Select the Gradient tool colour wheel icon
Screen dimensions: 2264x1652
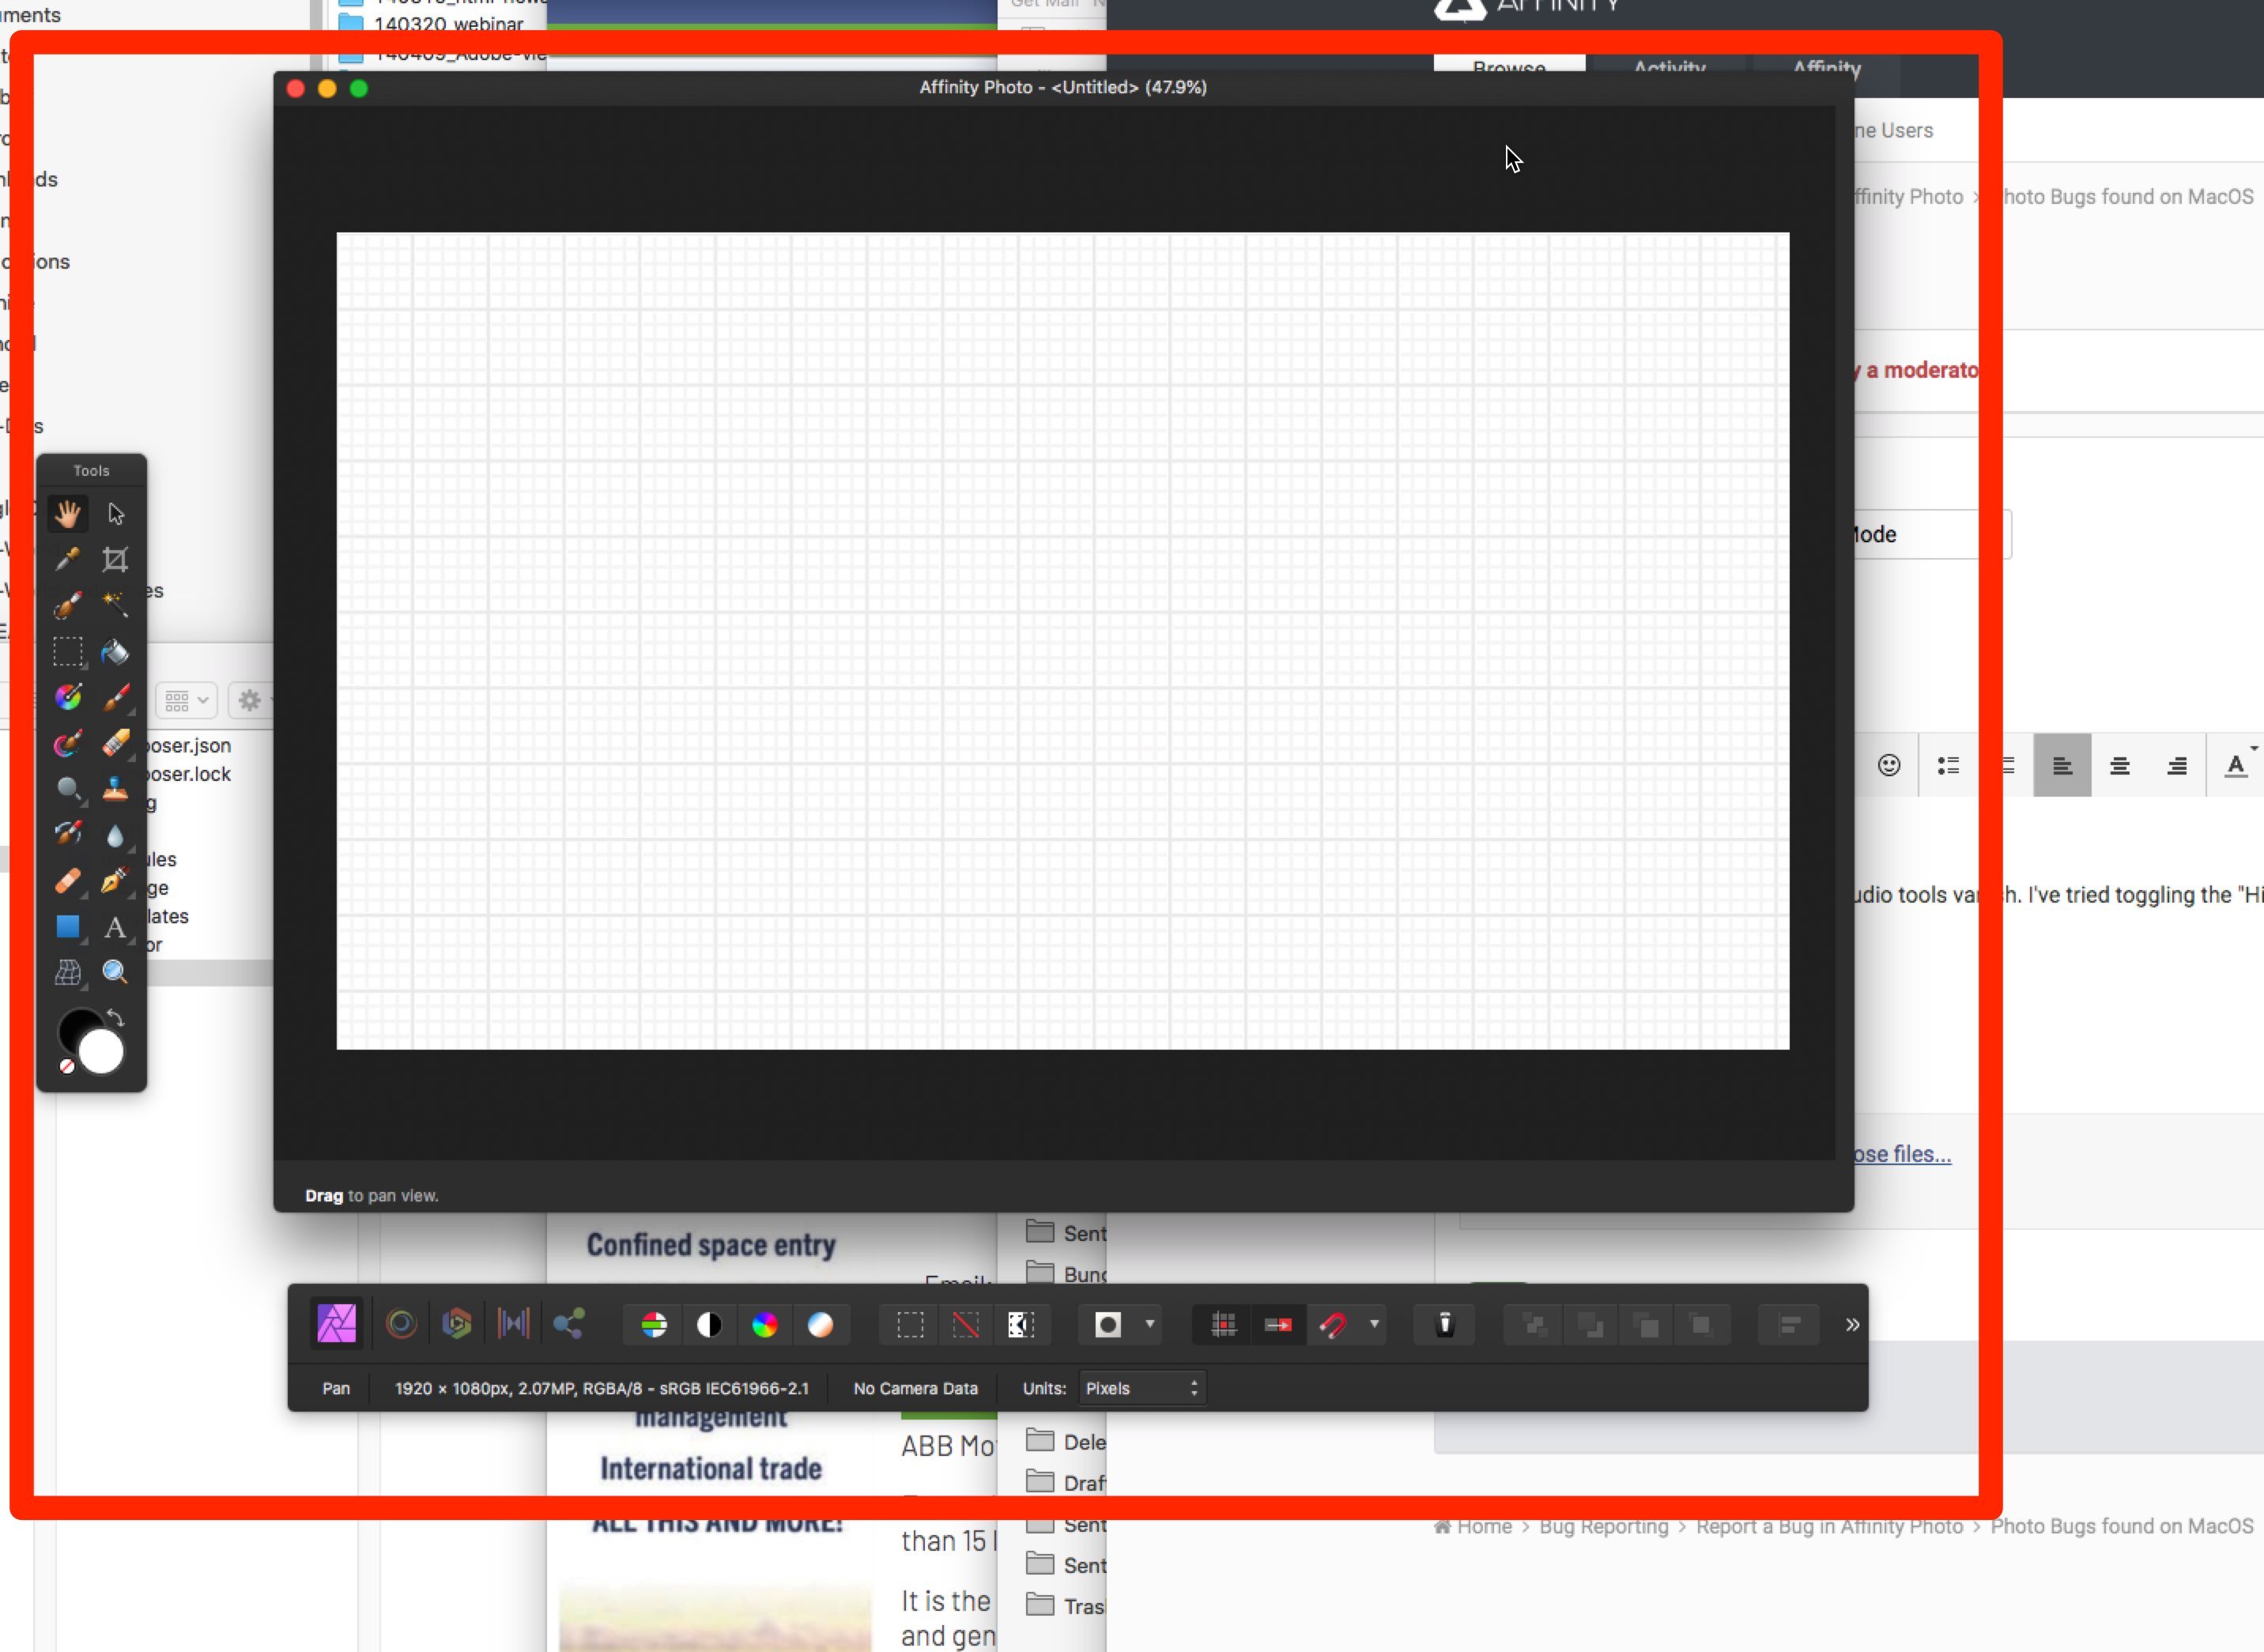click(x=68, y=698)
